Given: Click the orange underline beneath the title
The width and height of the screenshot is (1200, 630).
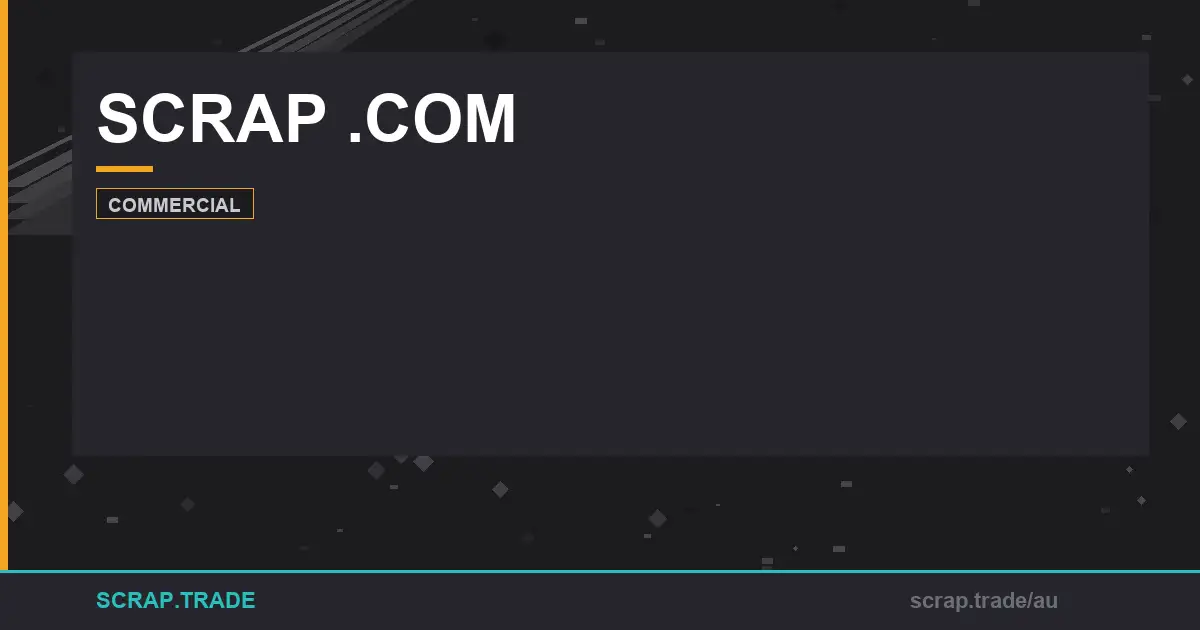Looking at the screenshot, I should coord(124,169).
